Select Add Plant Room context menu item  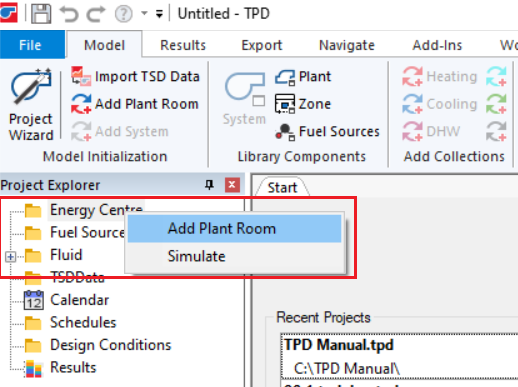coord(234,229)
